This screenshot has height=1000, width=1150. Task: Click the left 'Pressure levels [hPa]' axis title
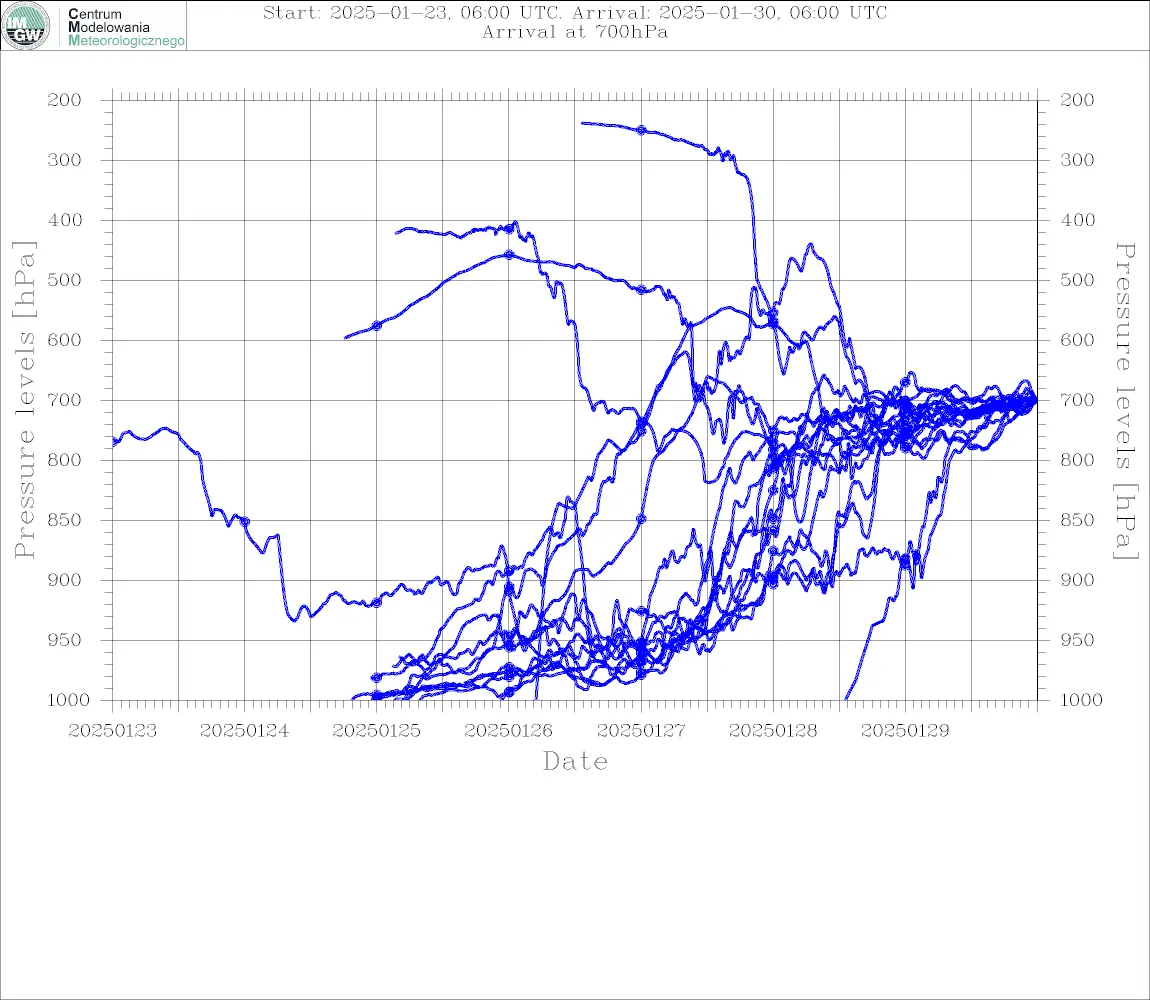click(25, 400)
